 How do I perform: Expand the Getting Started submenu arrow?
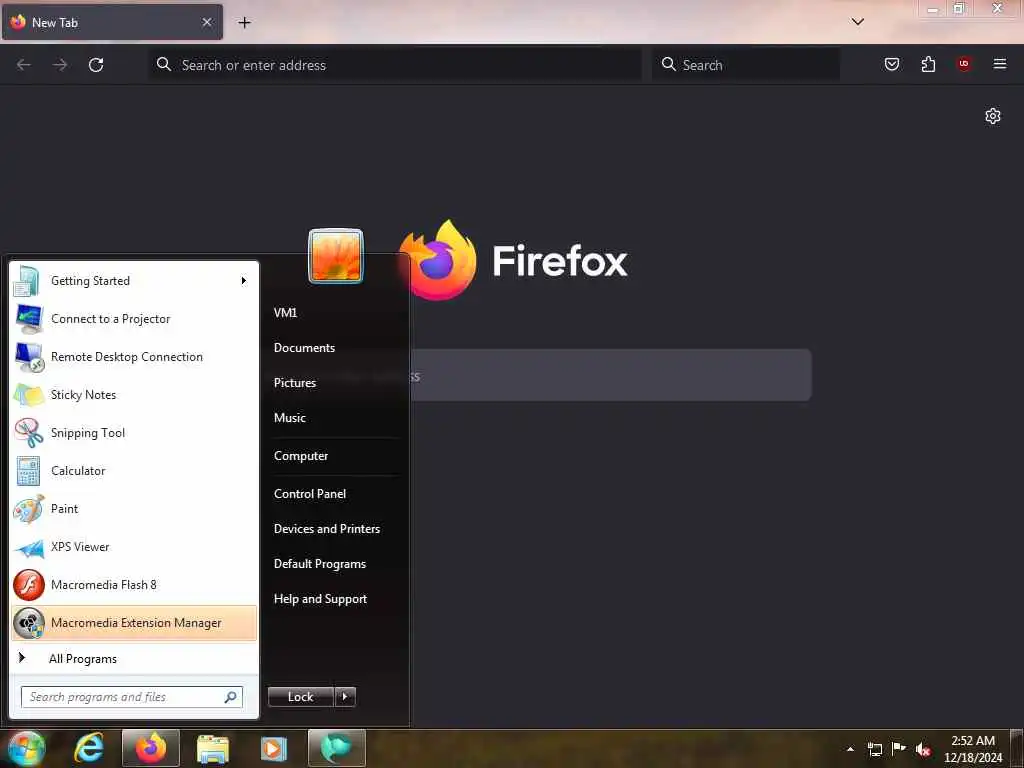(x=244, y=281)
